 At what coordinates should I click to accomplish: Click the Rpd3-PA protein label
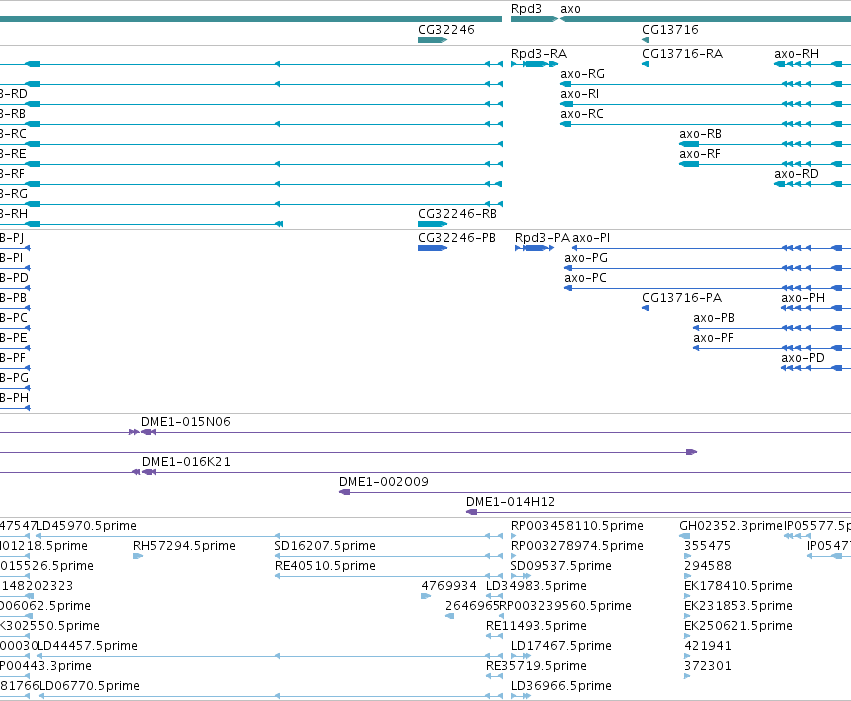tap(542, 238)
